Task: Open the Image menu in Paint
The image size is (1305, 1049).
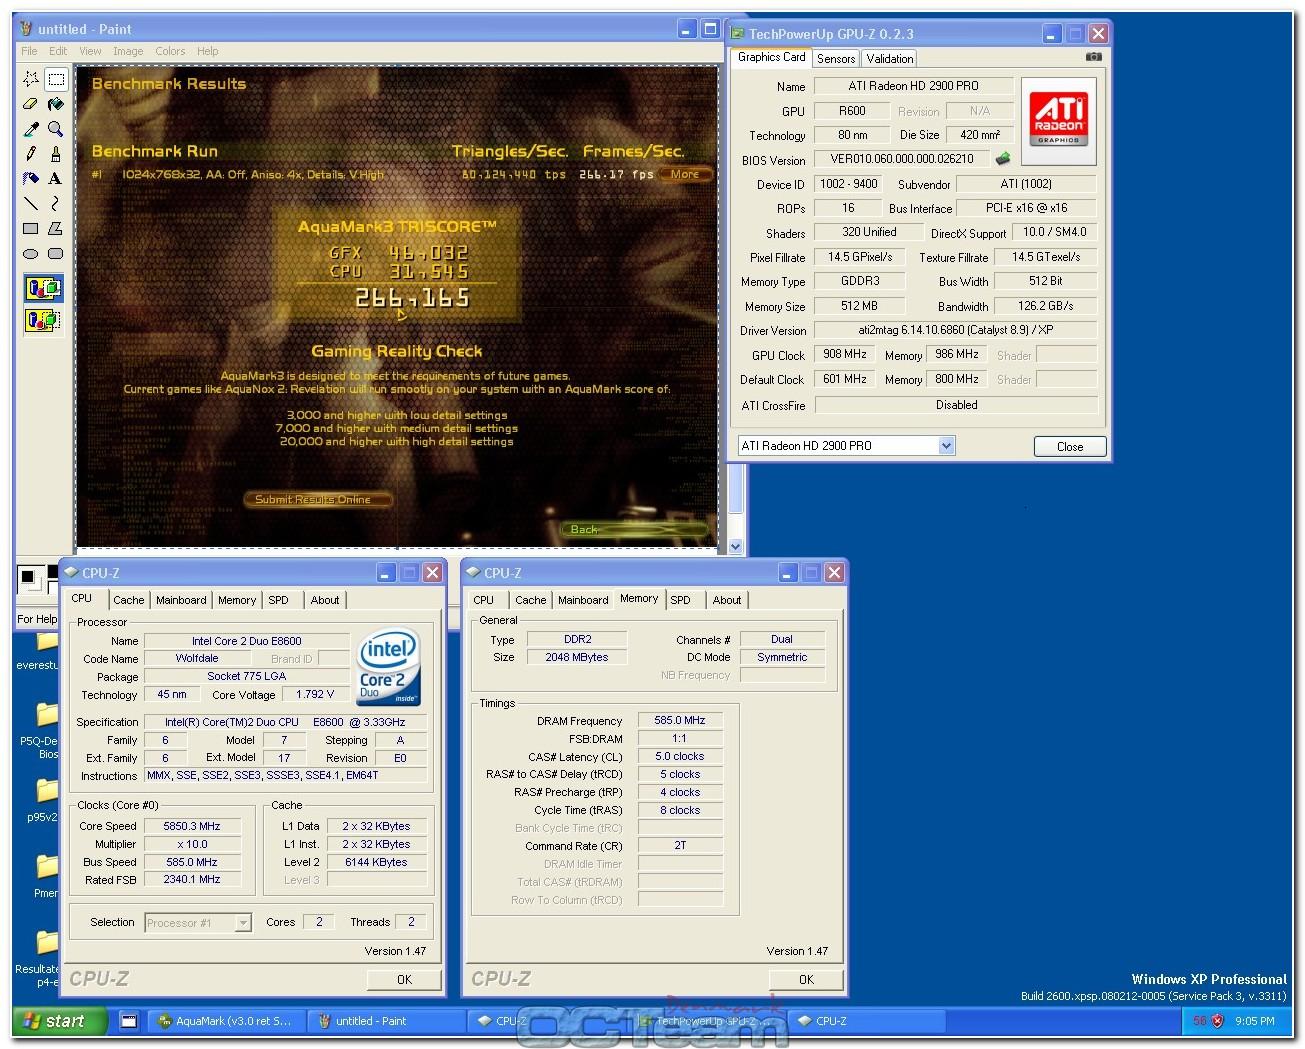Action: pyautogui.click(x=128, y=51)
